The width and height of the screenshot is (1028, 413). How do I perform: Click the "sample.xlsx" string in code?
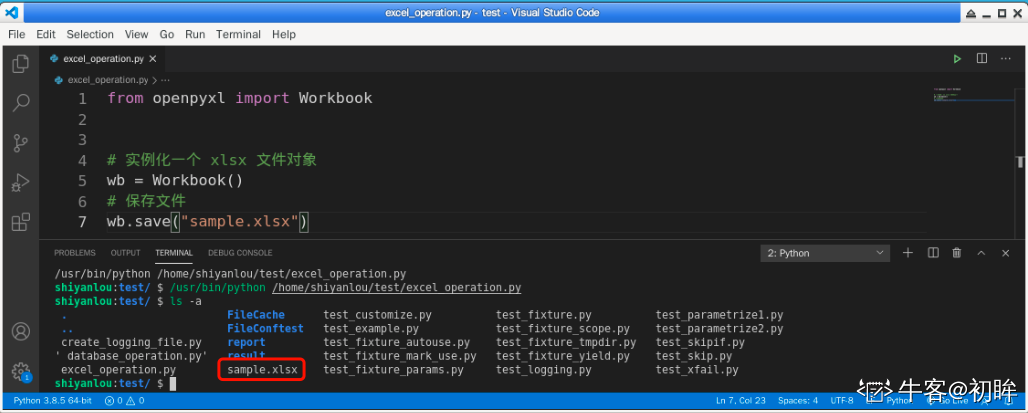(x=239, y=222)
